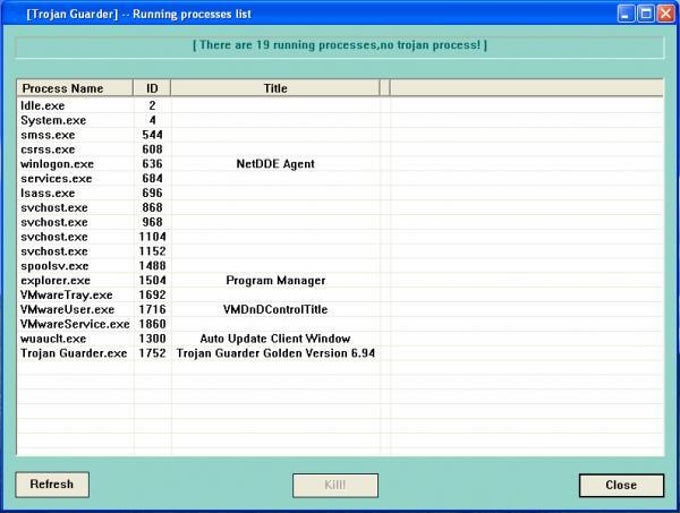680x513 pixels.
Task: Click the ID value 1752
Action: point(152,353)
